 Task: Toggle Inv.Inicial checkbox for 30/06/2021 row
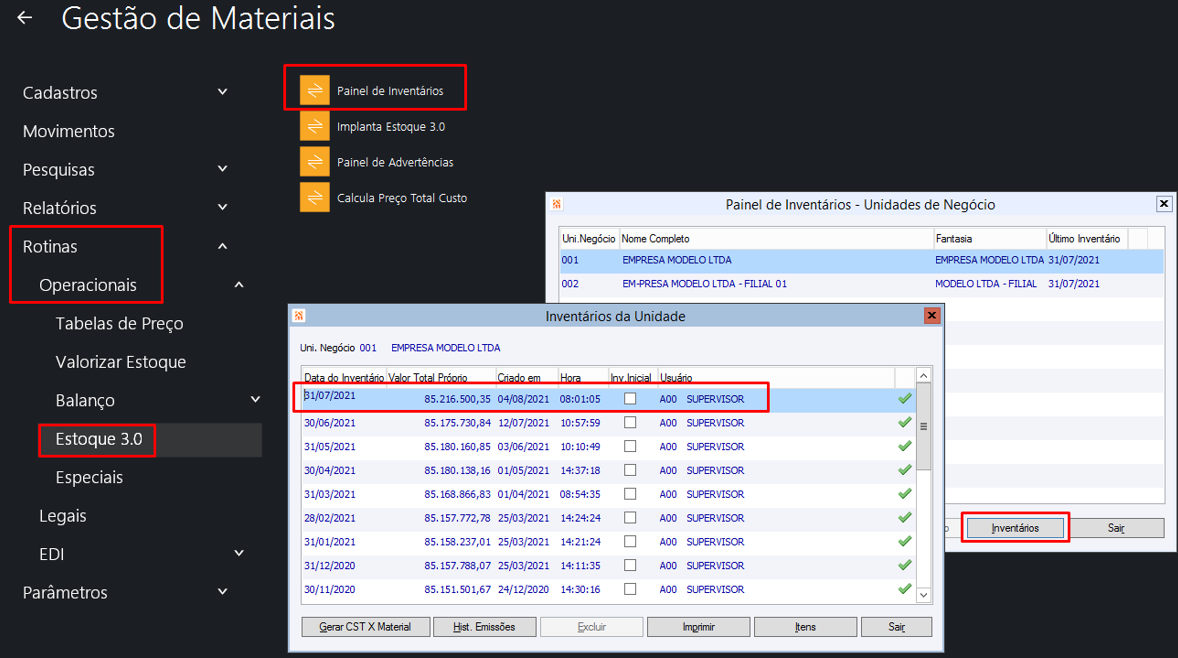pyautogui.click(x=630, y=423)
